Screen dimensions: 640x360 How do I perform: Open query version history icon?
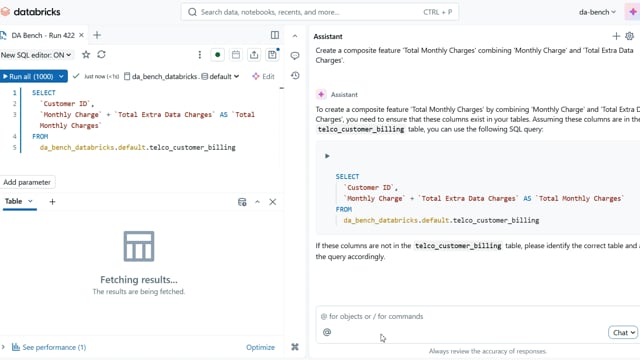point(295,76)
